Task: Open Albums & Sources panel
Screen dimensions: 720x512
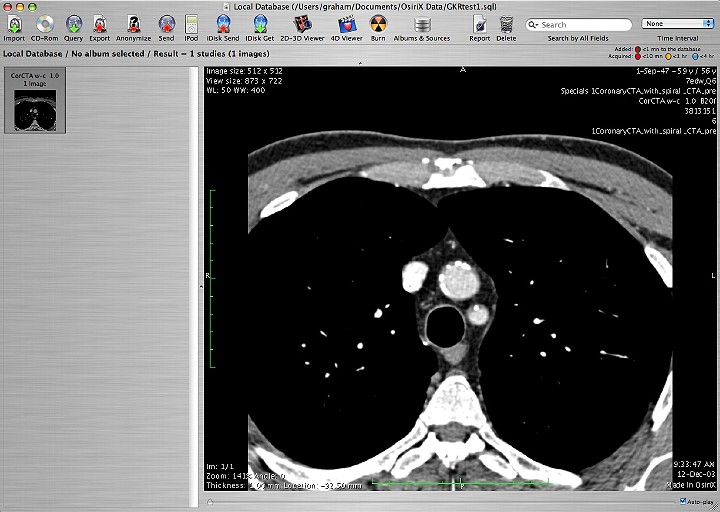Action: (x=422, y=24)
